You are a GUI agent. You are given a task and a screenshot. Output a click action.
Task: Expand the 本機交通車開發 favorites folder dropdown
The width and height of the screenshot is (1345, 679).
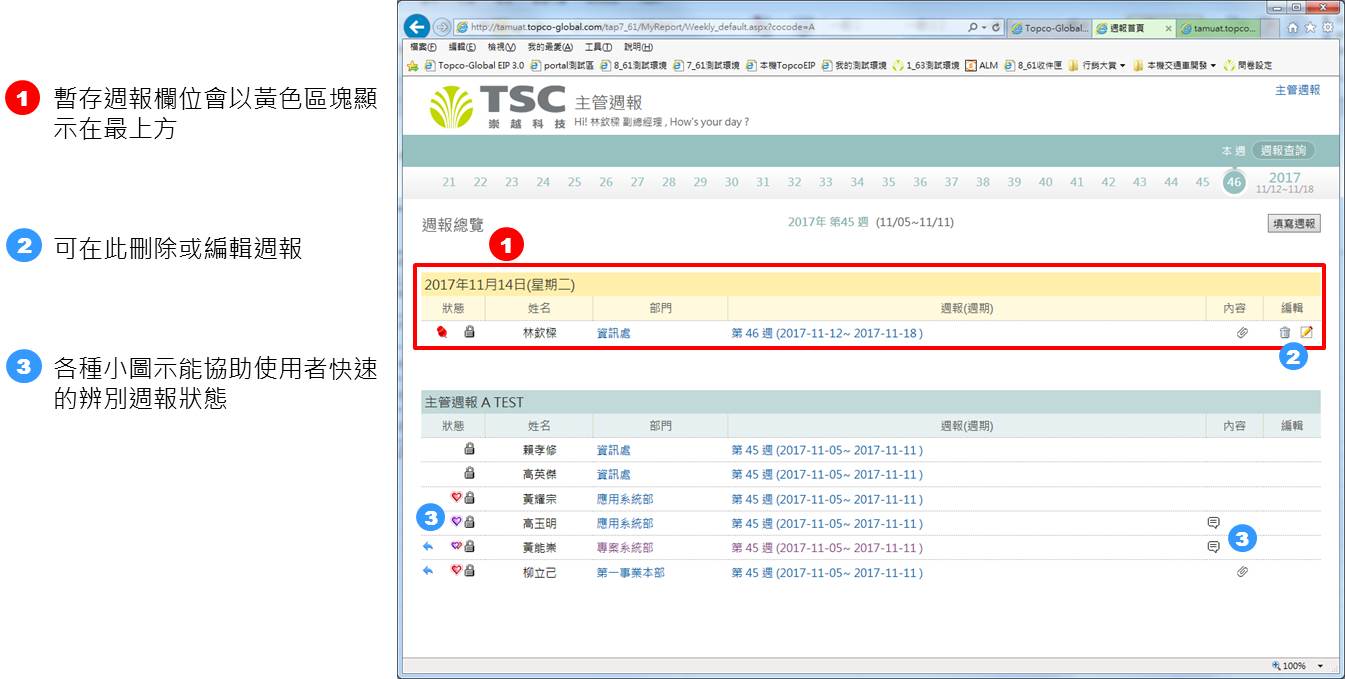point(1213,66)
